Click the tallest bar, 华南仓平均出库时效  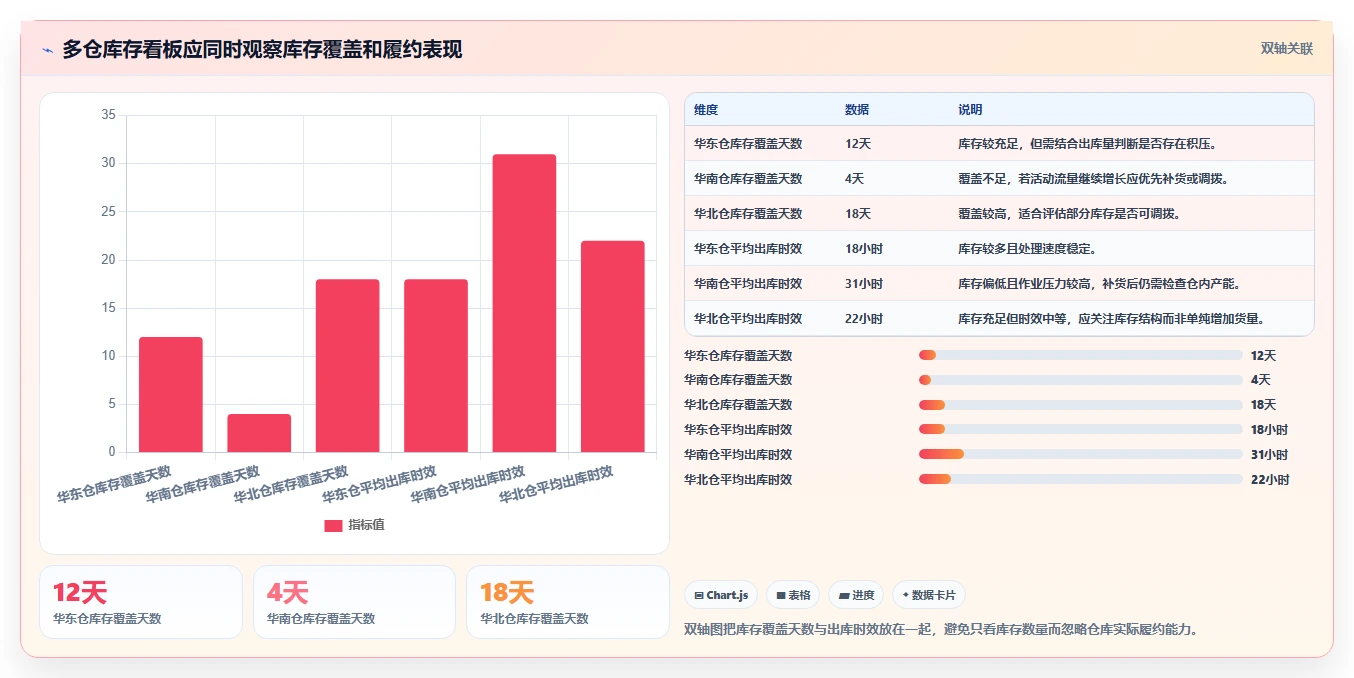click(x=524, y=303)
